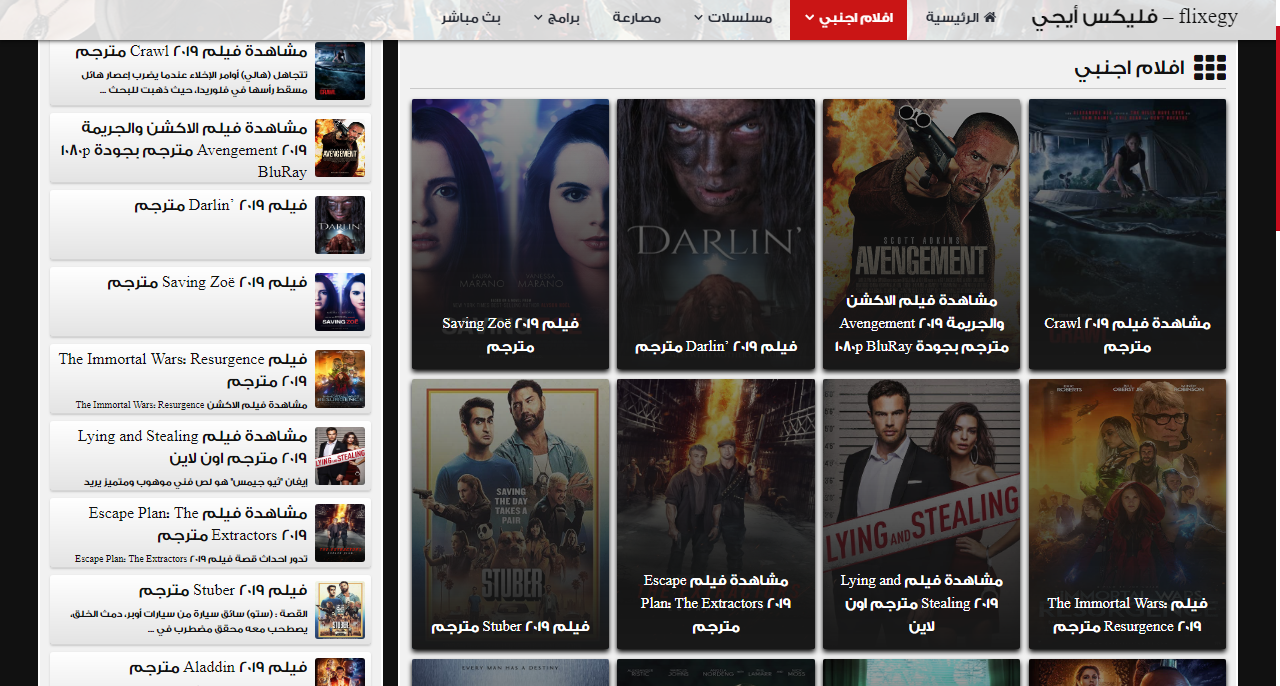
Task: Open the Avengement poster card
Action: click(922, 234)
